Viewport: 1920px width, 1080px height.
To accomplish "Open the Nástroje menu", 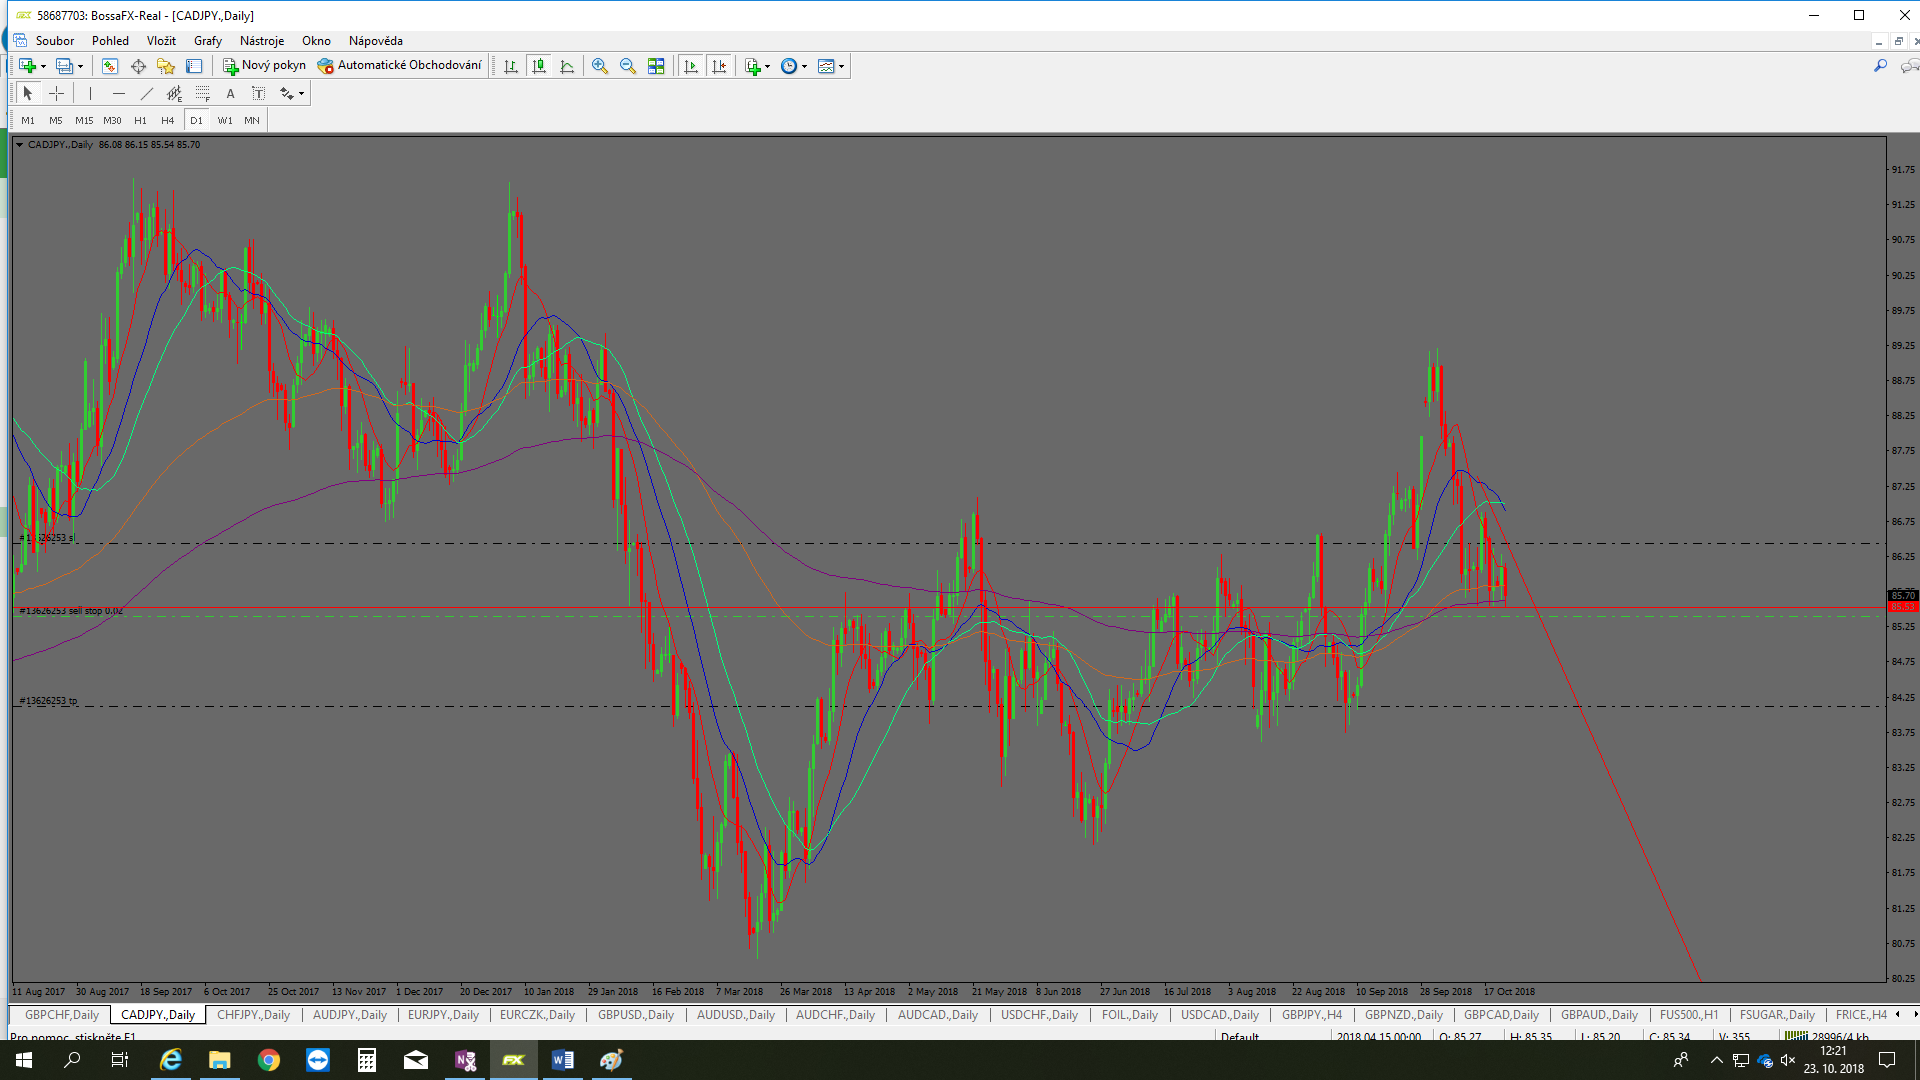I will click(261, 41).
